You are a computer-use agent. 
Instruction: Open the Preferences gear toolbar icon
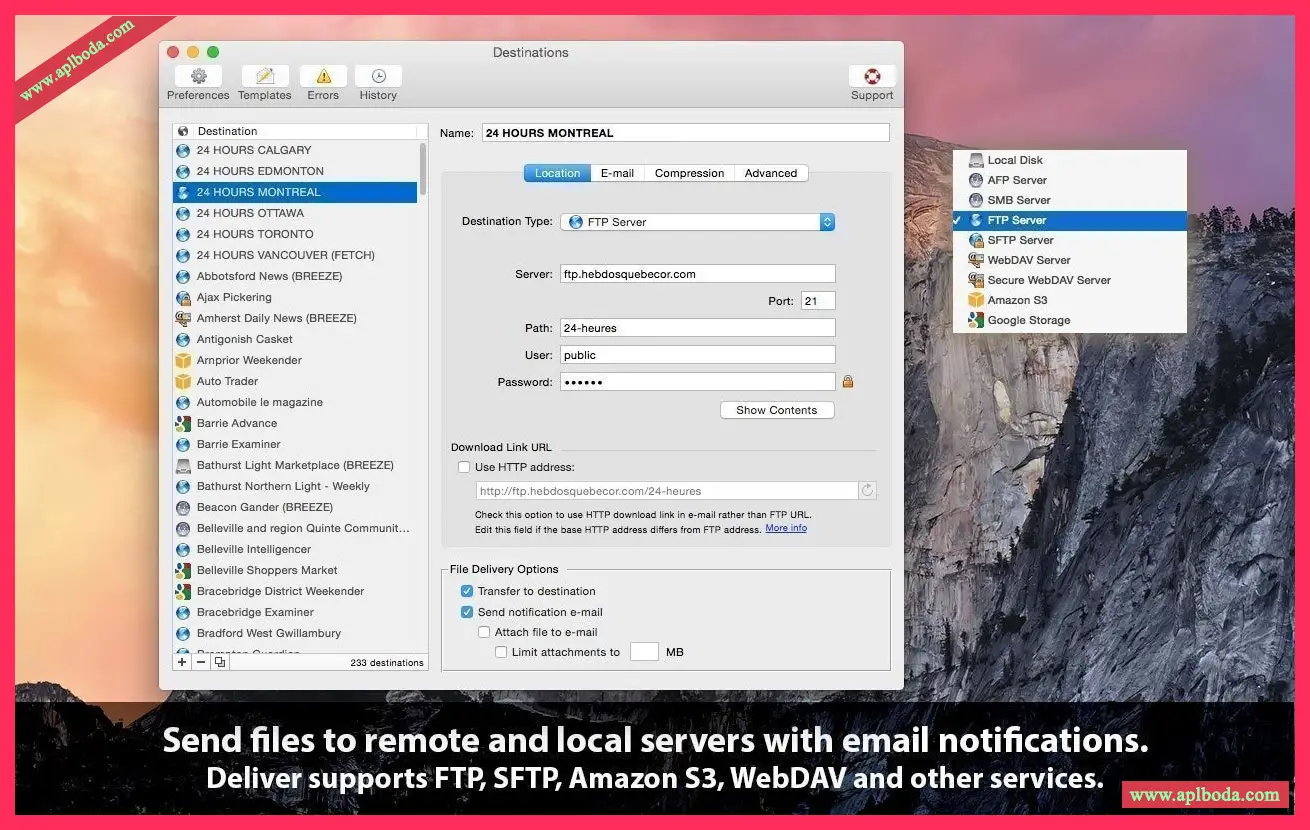click(x=198, y=76)
